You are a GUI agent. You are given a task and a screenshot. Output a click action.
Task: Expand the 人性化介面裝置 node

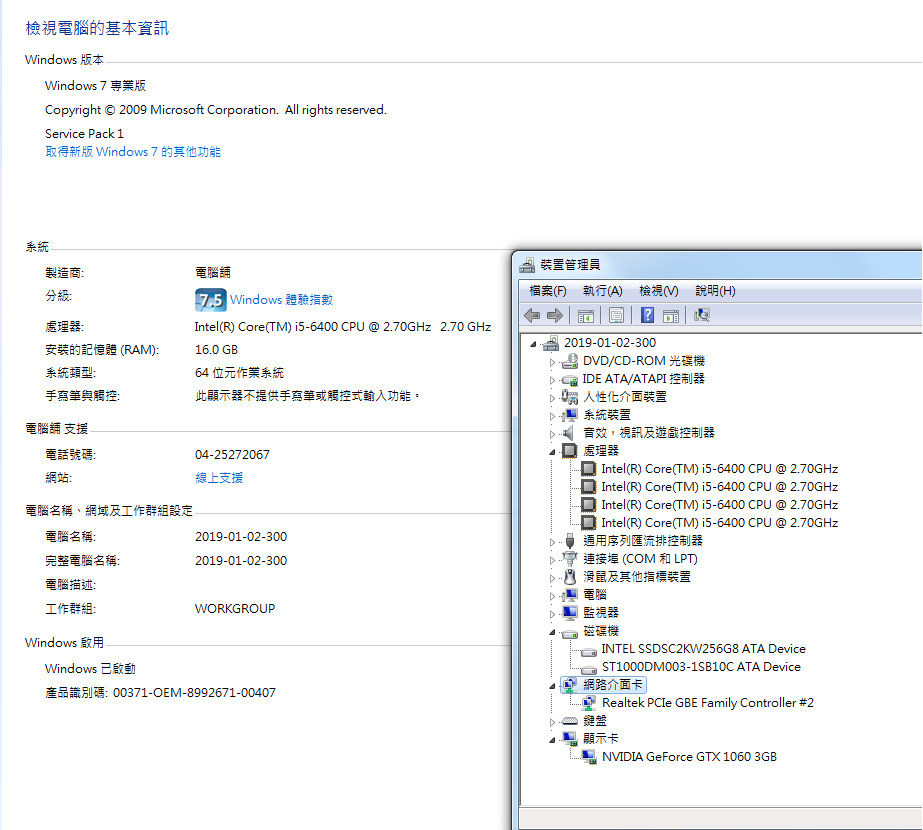point(552,398)
